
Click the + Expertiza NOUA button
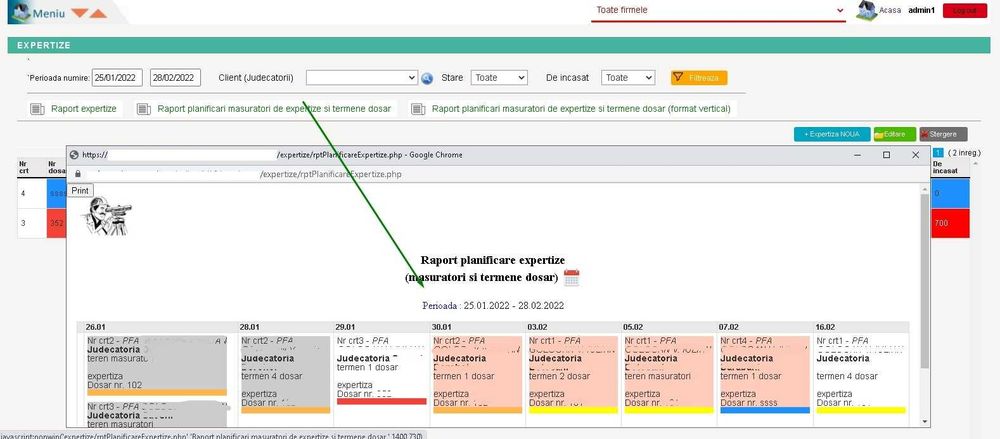pyautogui.click(x=832, y=135)
